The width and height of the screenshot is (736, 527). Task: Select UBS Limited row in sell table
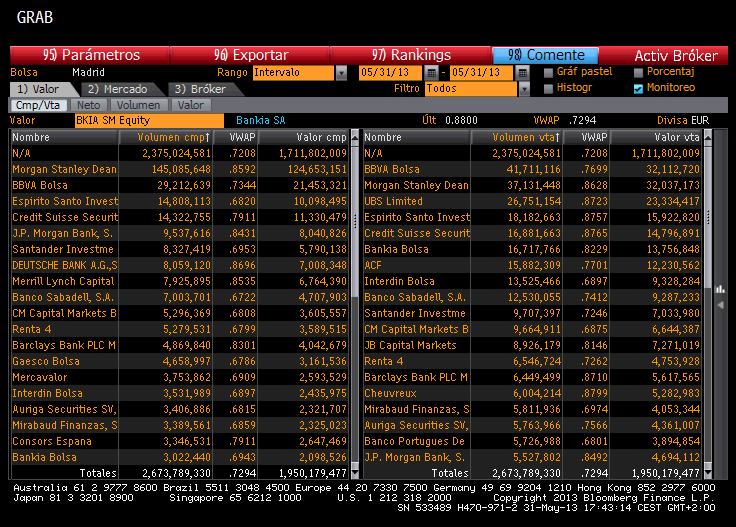532,201
